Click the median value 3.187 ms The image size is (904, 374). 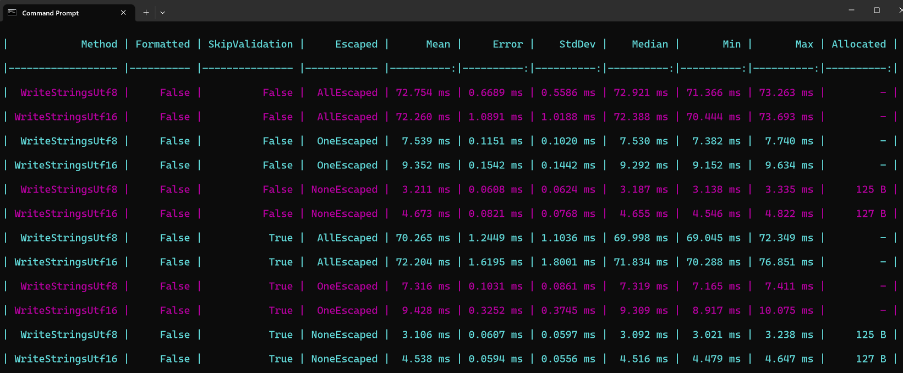(x=644, y=190)
